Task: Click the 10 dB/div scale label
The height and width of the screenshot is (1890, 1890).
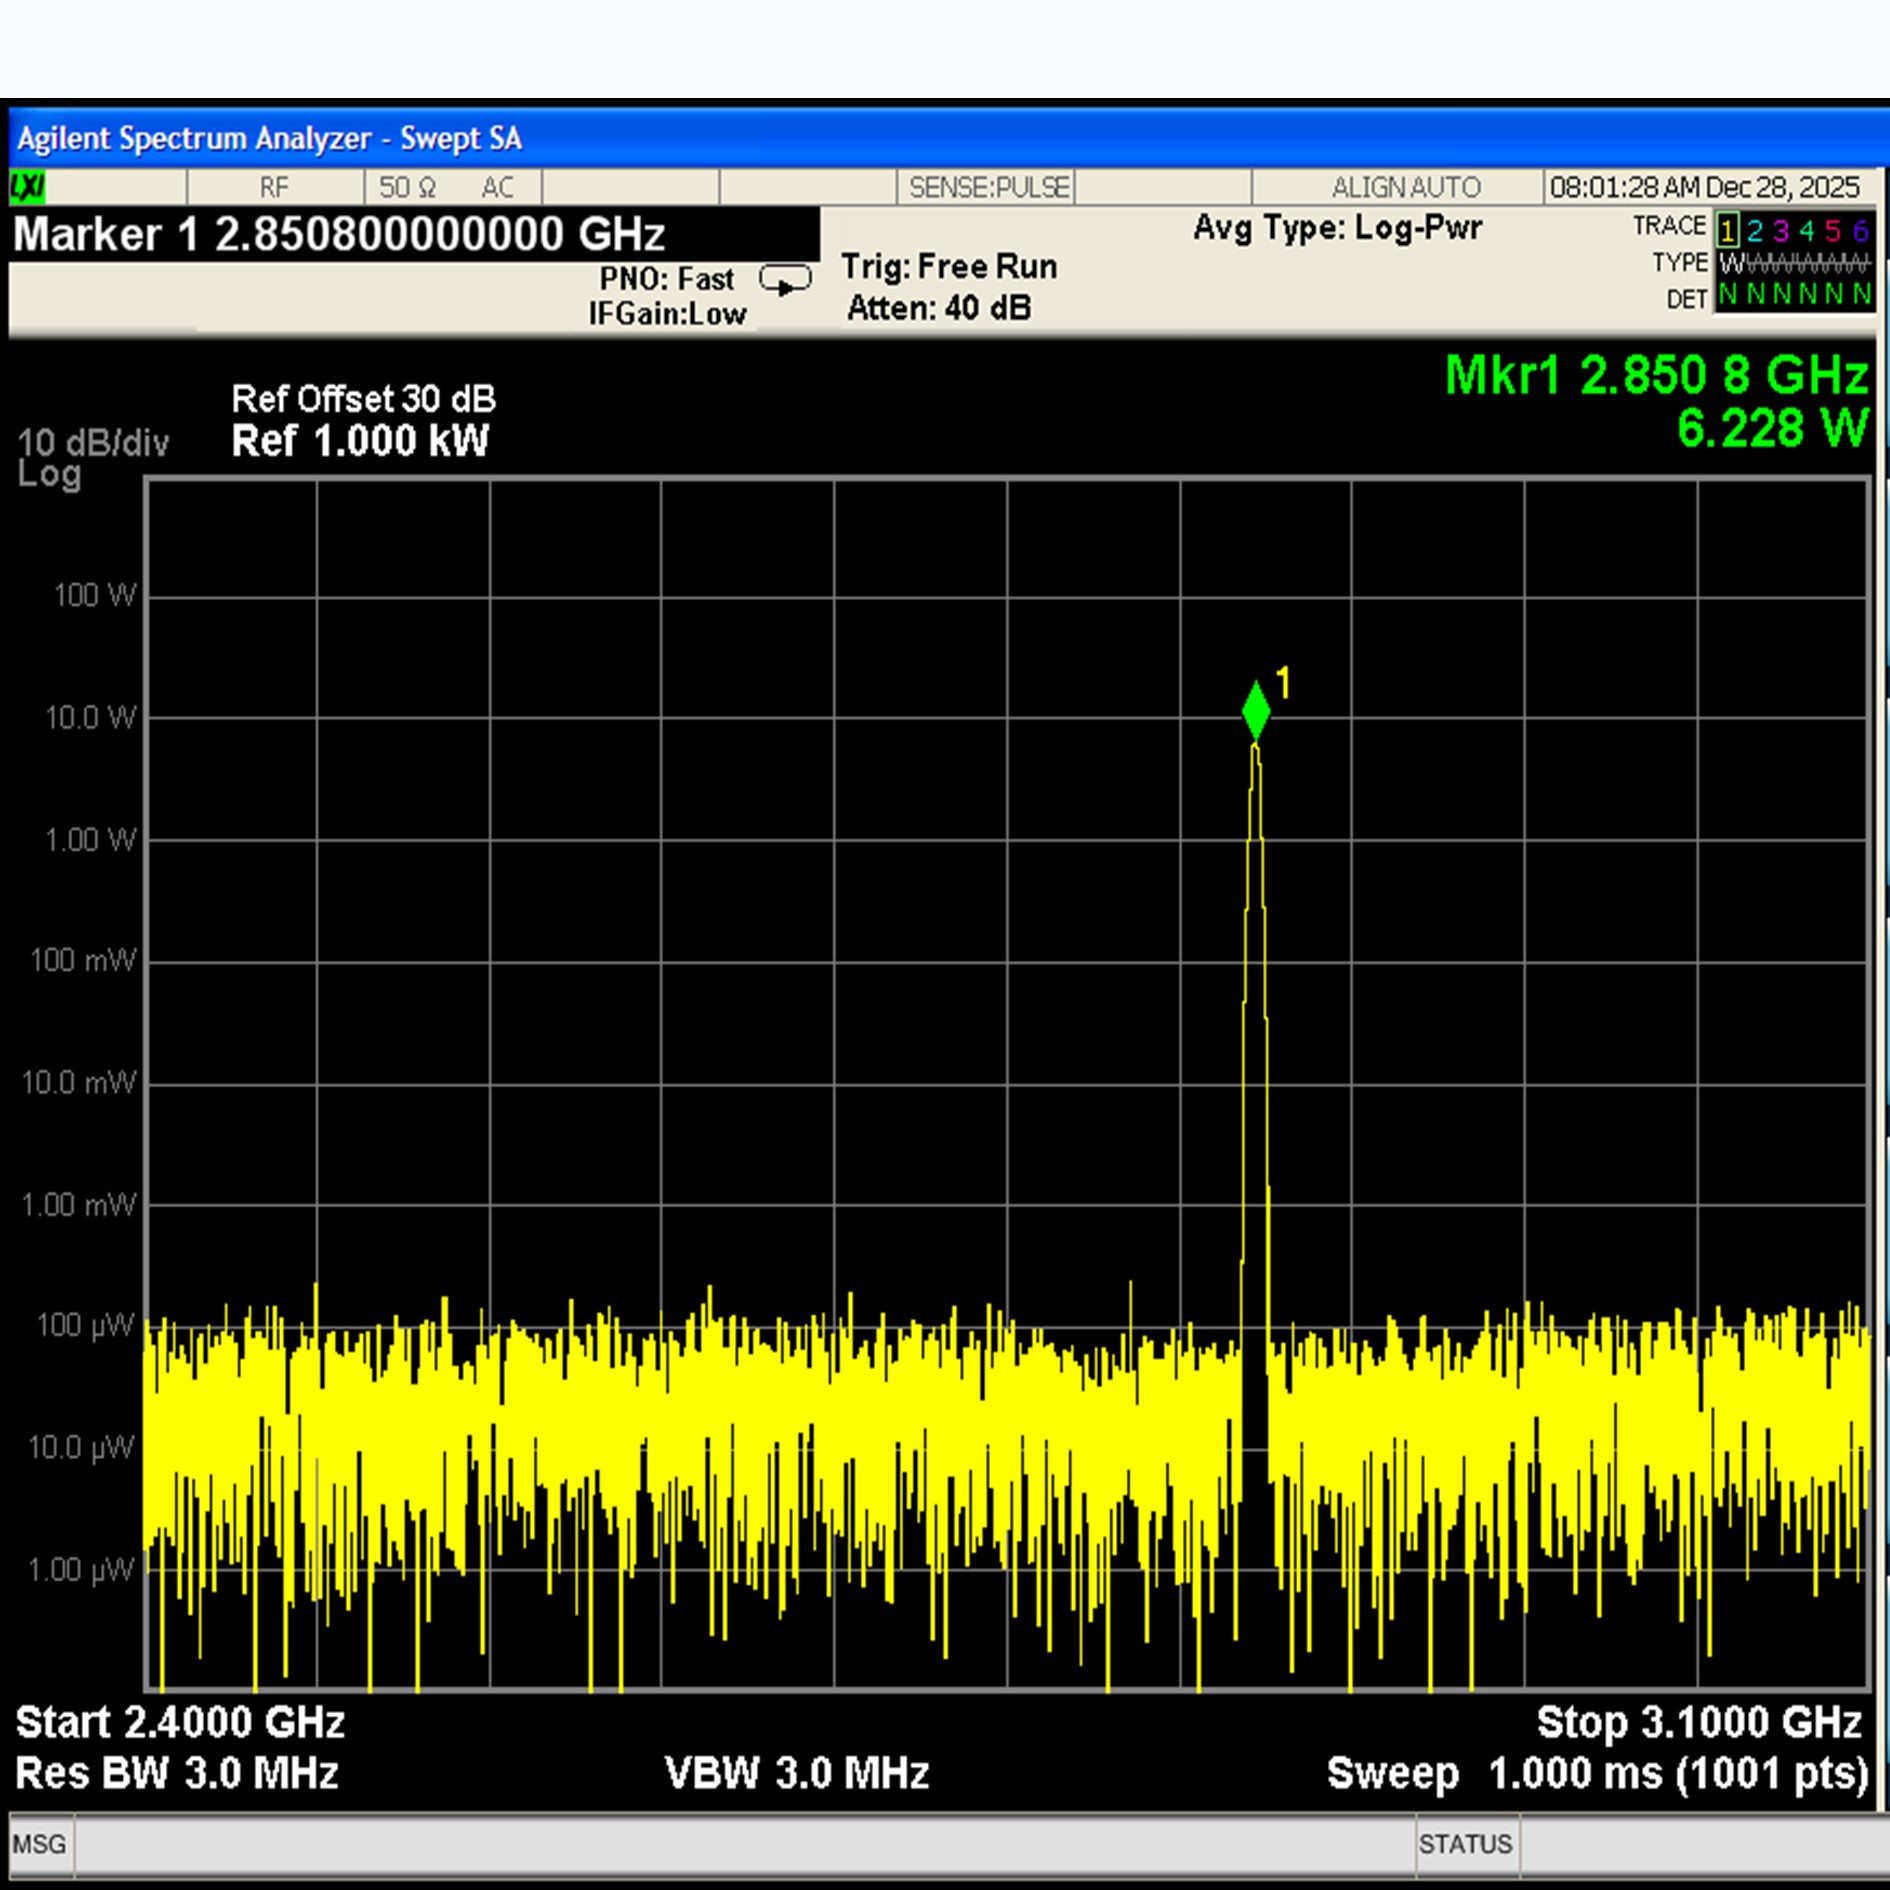Action: (x=93, y=443)
